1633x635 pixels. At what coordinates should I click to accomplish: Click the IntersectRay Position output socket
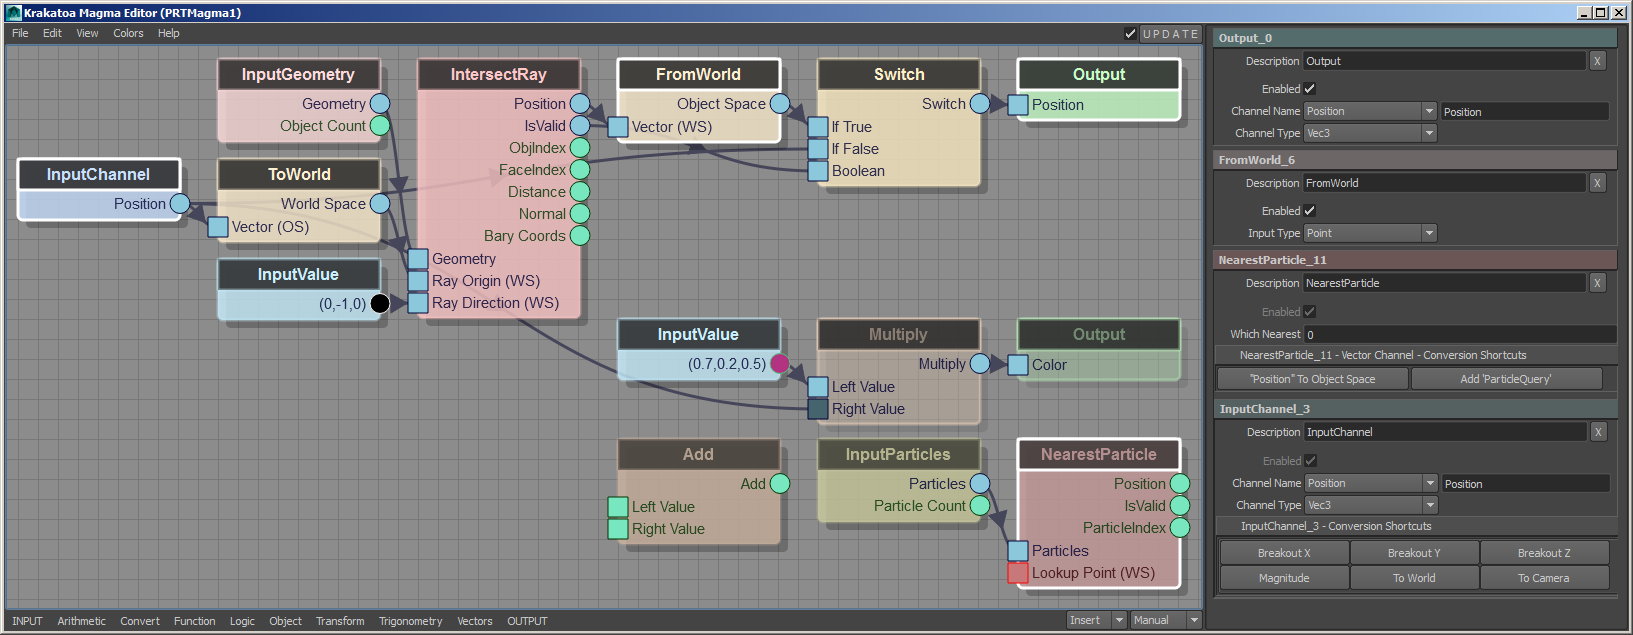[580, 104]
